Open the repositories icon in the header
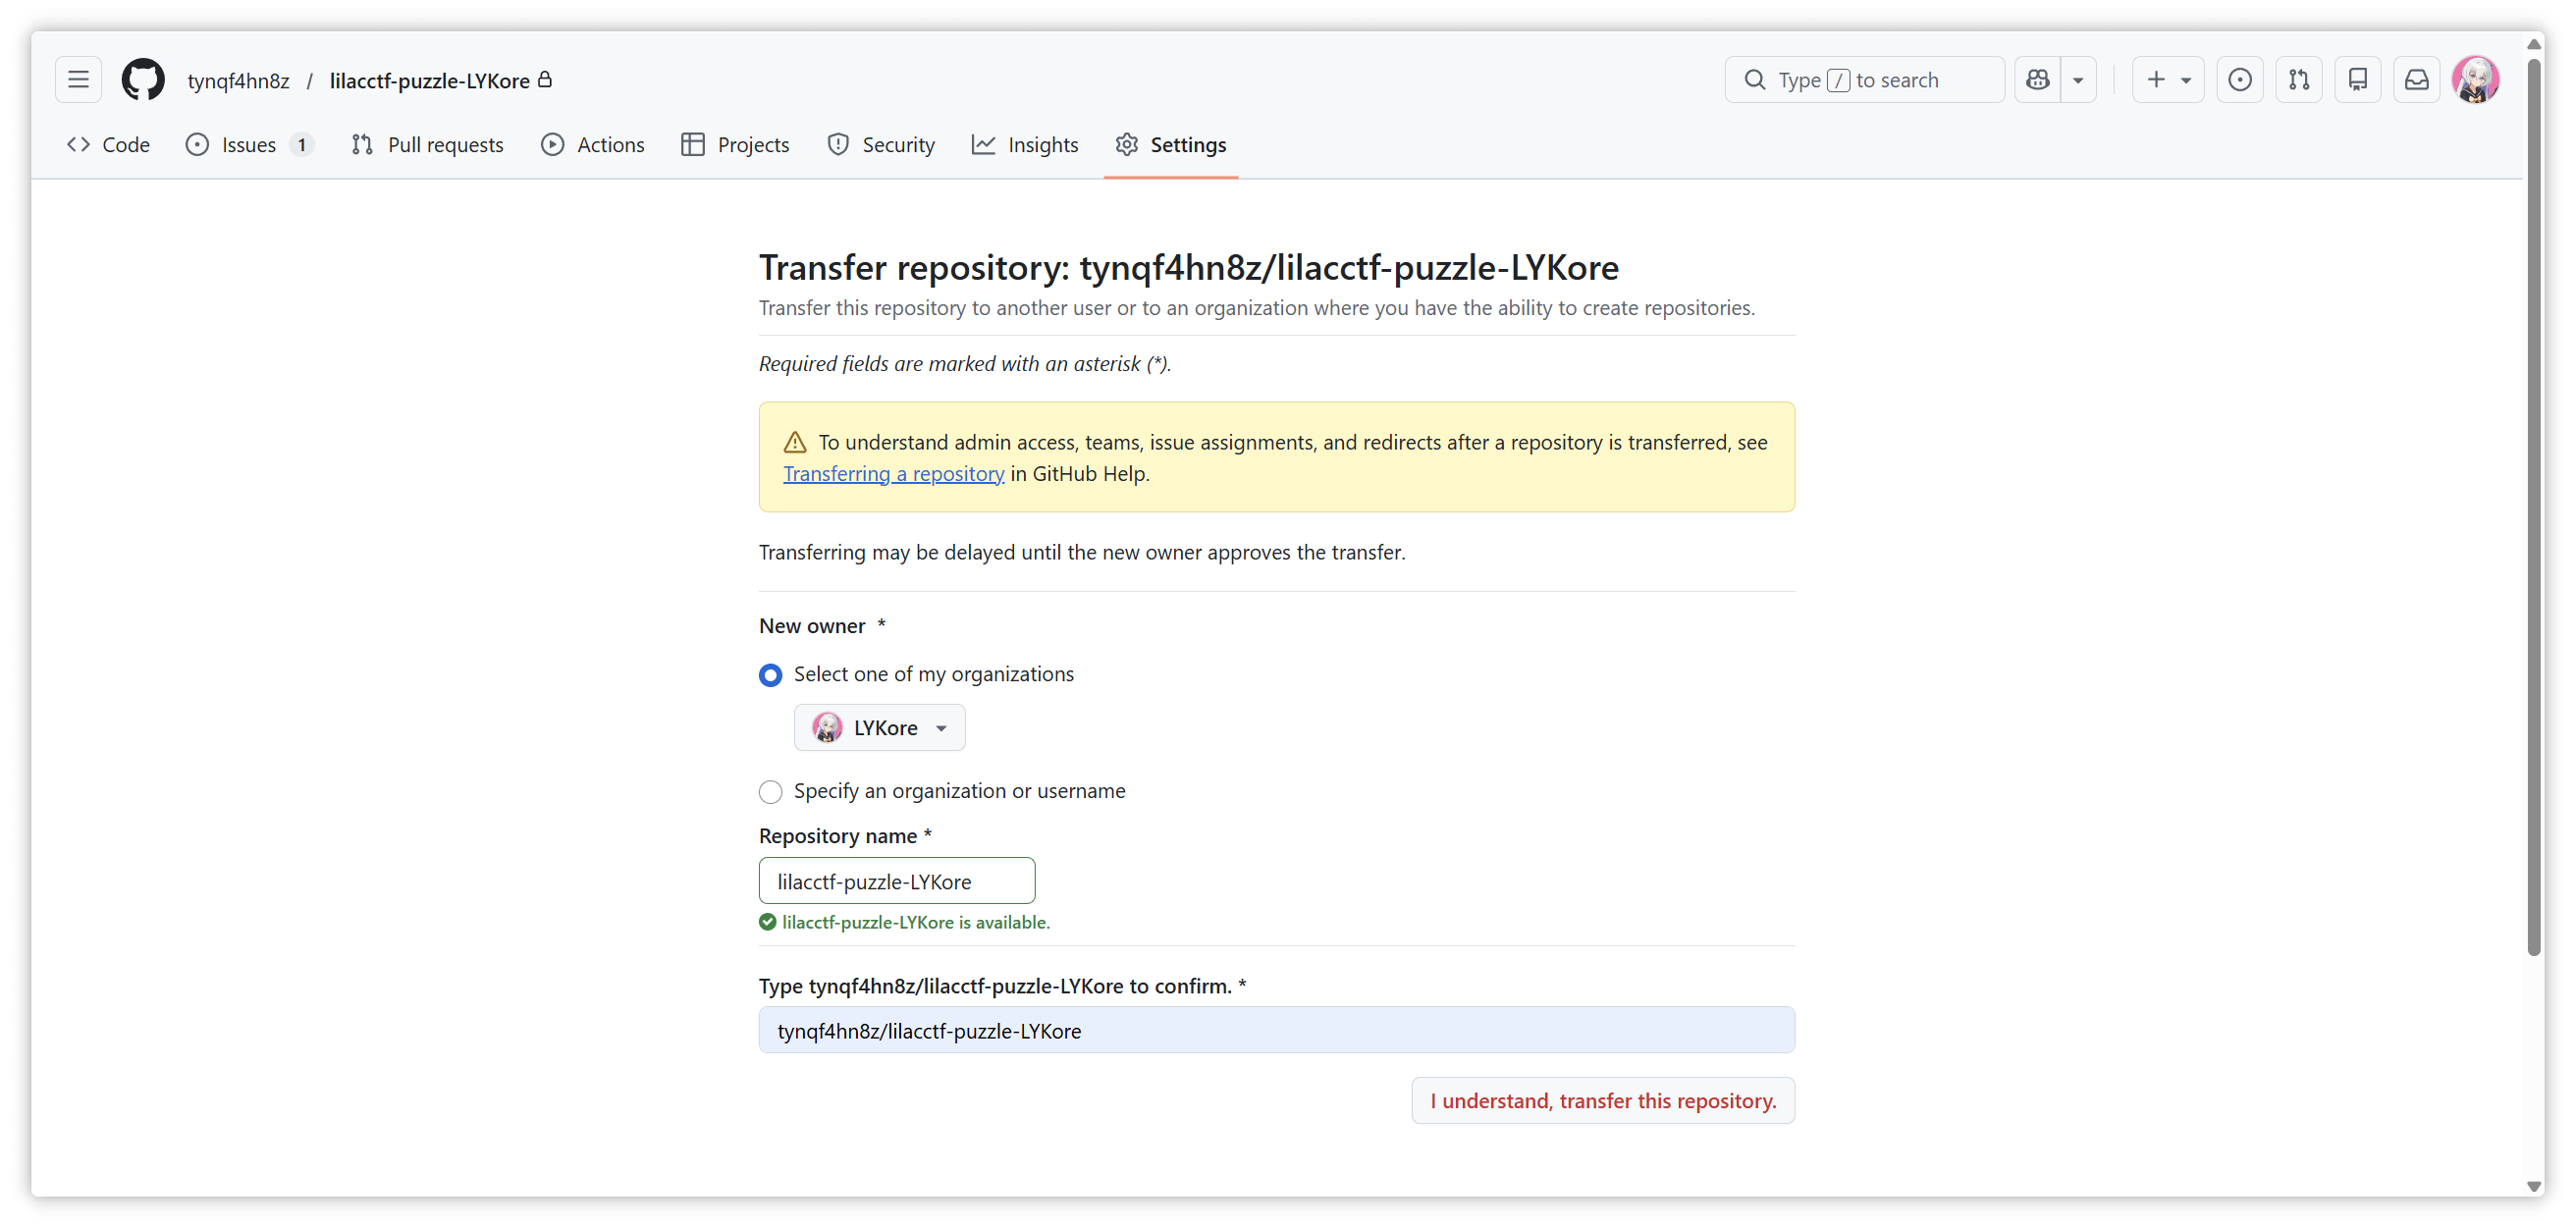The width and height of the screenshot is (2576, 1228). point(2358,80)
